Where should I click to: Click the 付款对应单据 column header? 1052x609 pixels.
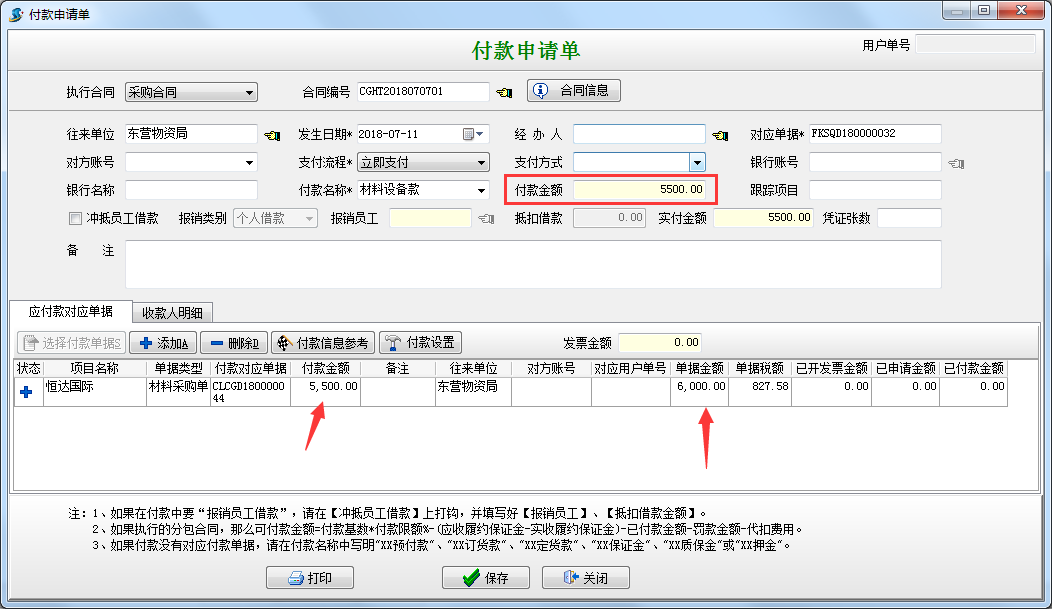[x=251, y=368]
